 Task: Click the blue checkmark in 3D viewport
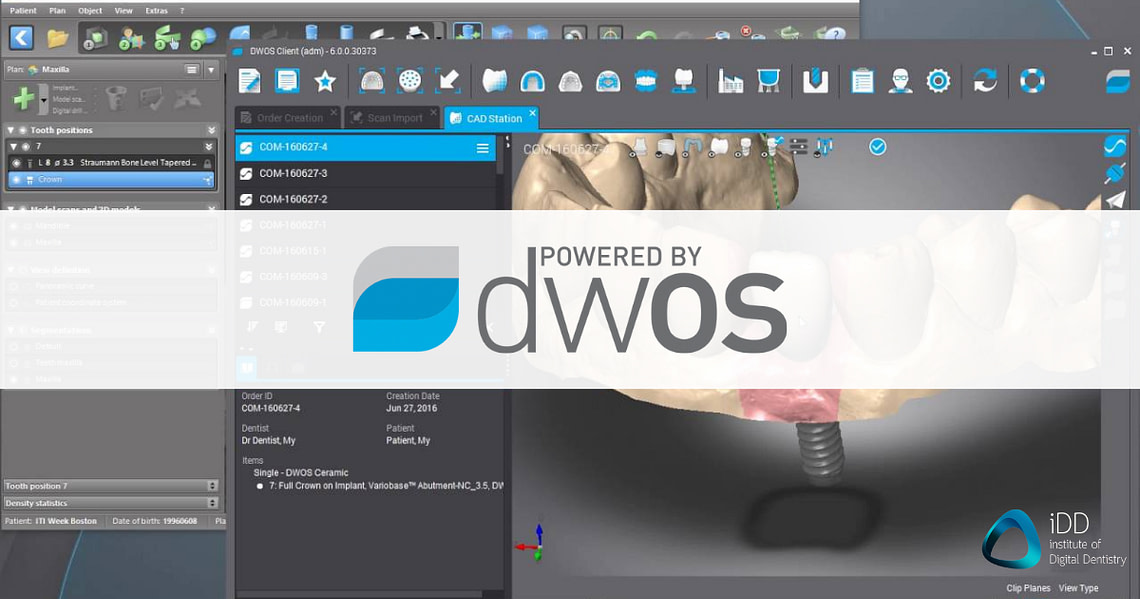click(x=877, y=147)
